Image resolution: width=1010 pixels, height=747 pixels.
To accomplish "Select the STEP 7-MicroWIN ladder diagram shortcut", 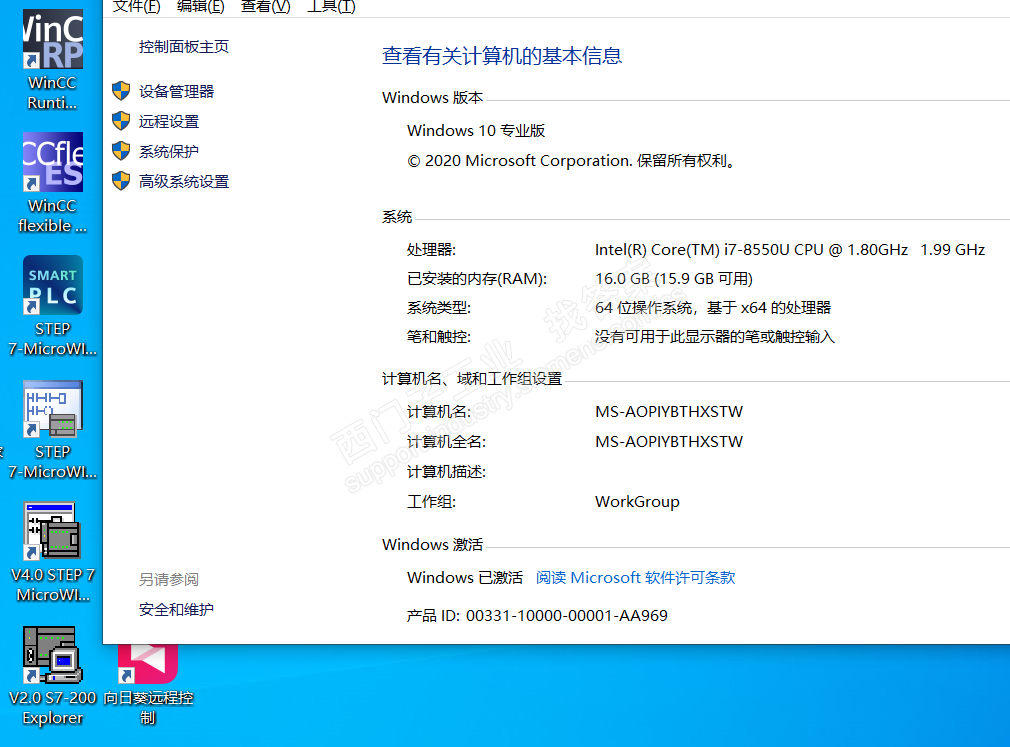I will tap(53, 429).
